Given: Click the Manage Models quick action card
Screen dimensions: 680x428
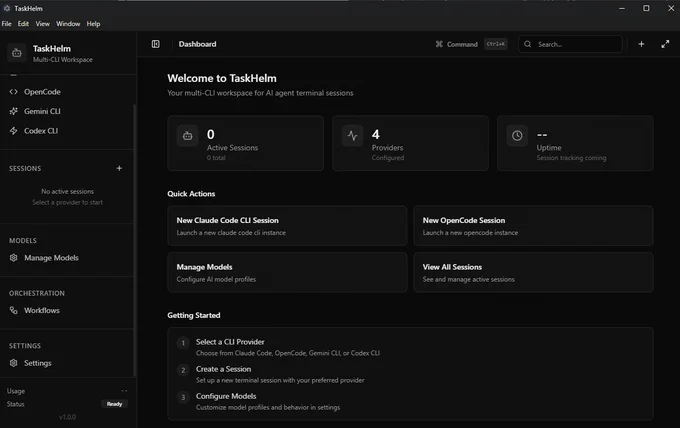Looking at the screenshot, I should coord(287,272).
